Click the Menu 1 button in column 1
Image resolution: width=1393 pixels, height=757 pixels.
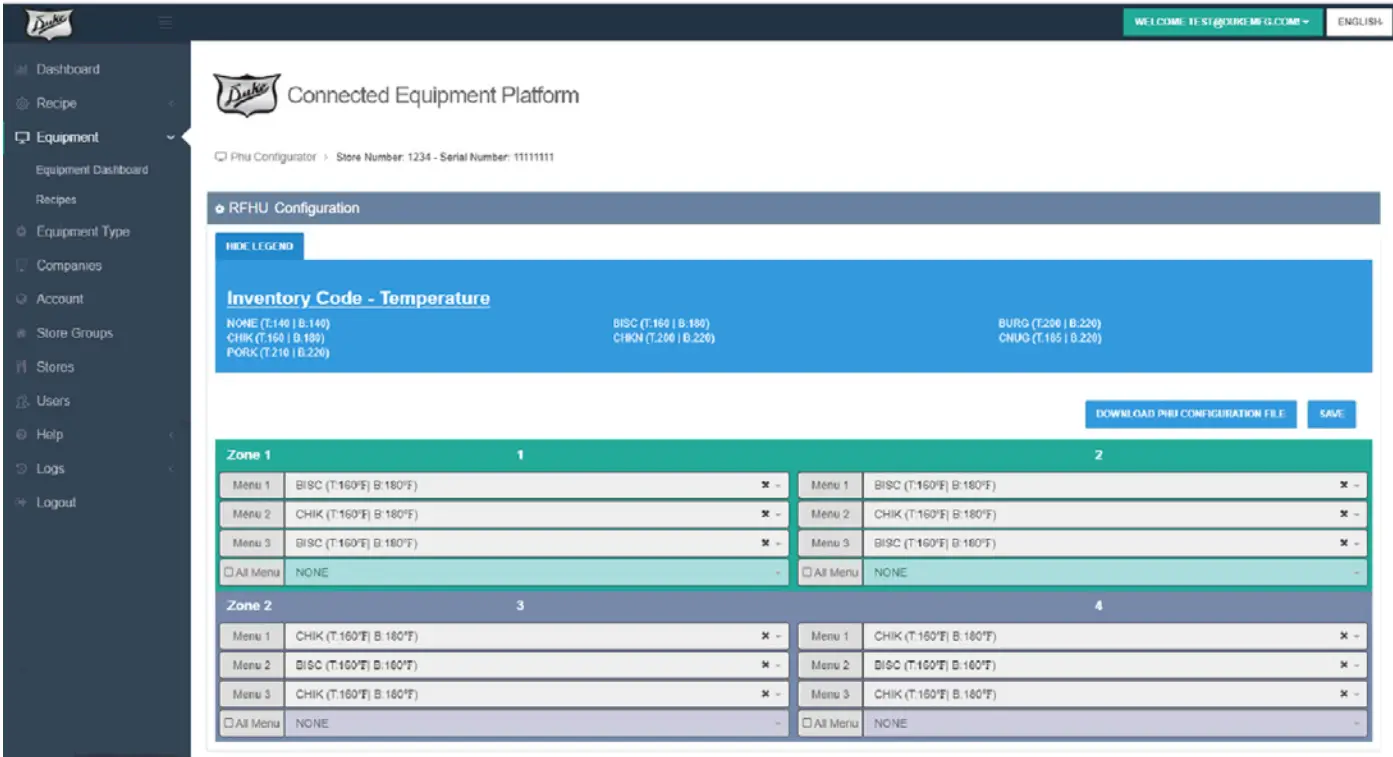[251, 485]
